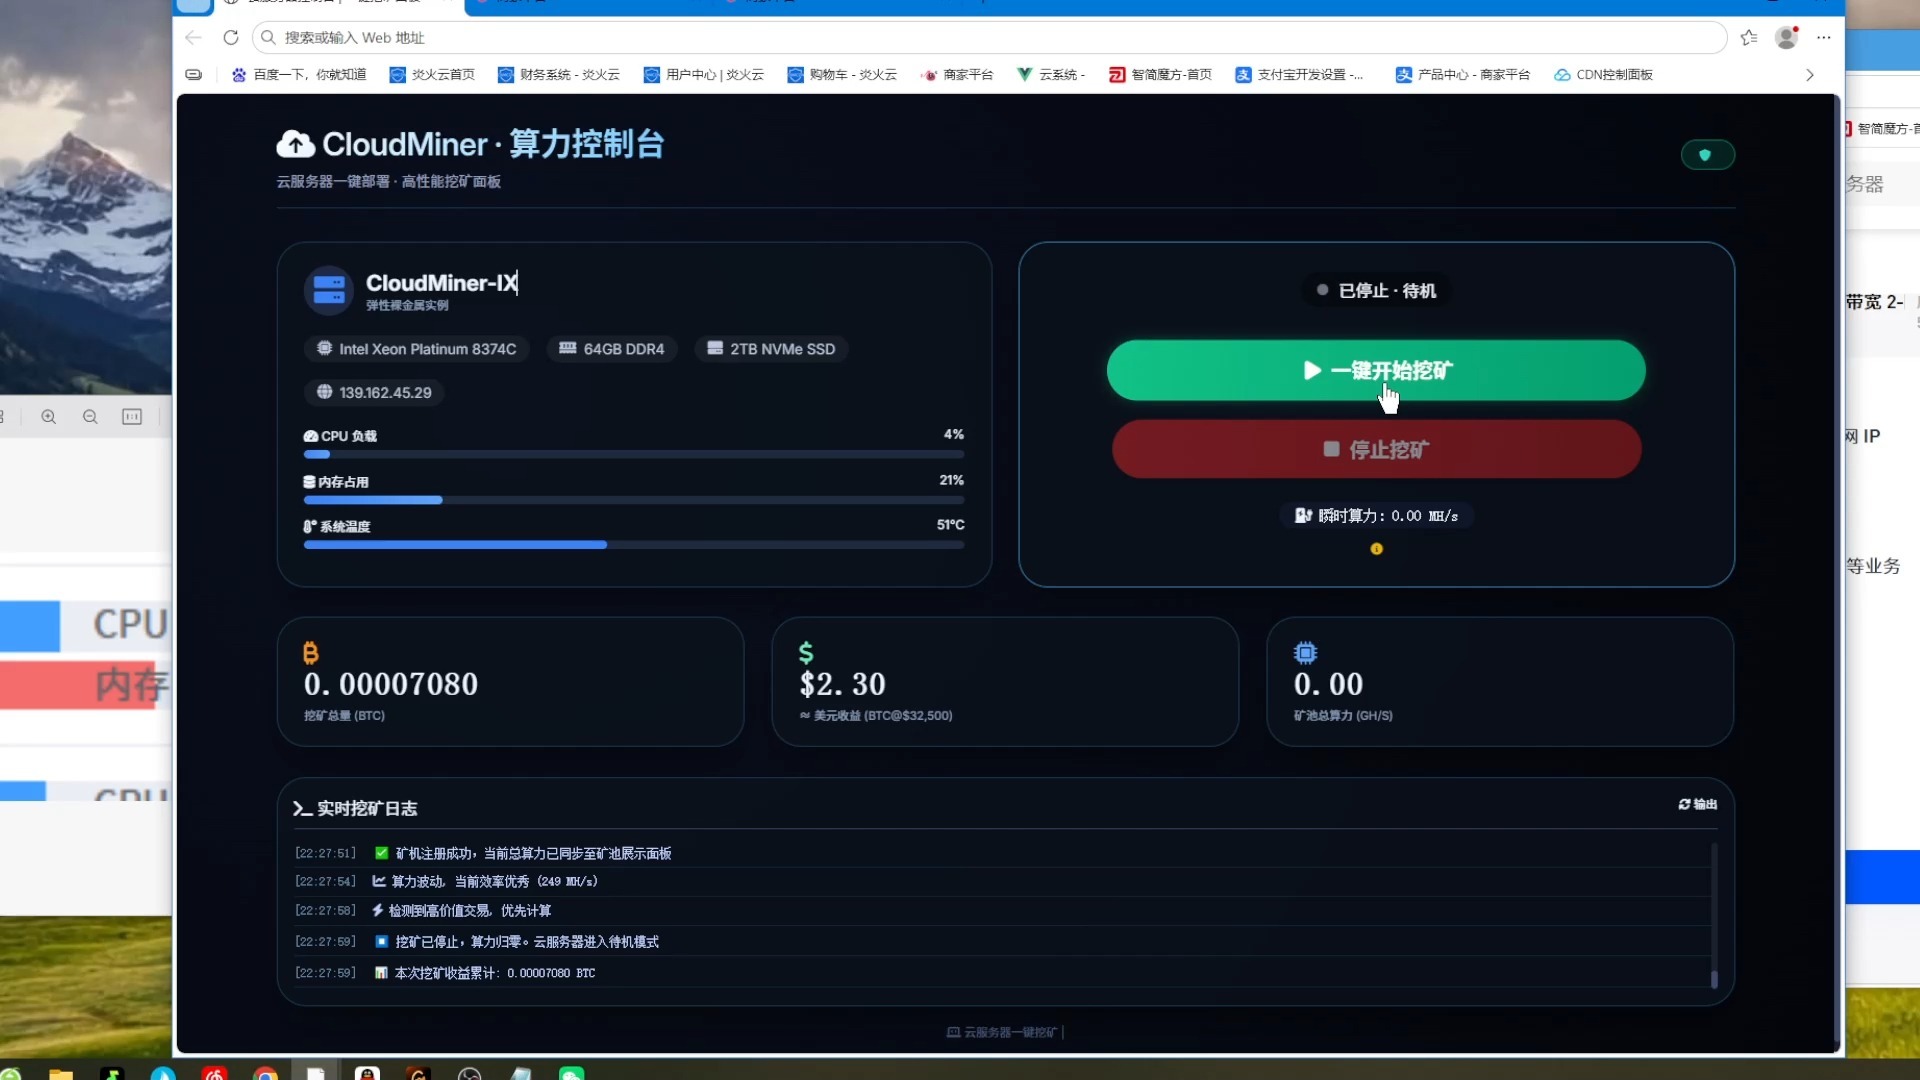Image resolution: width=1920 pixels, height=1080 pixels.
Task: Click the 瞬时算力: 0.00 MH/s readout
Action: pyautogui.click(x=1376, y=516)
